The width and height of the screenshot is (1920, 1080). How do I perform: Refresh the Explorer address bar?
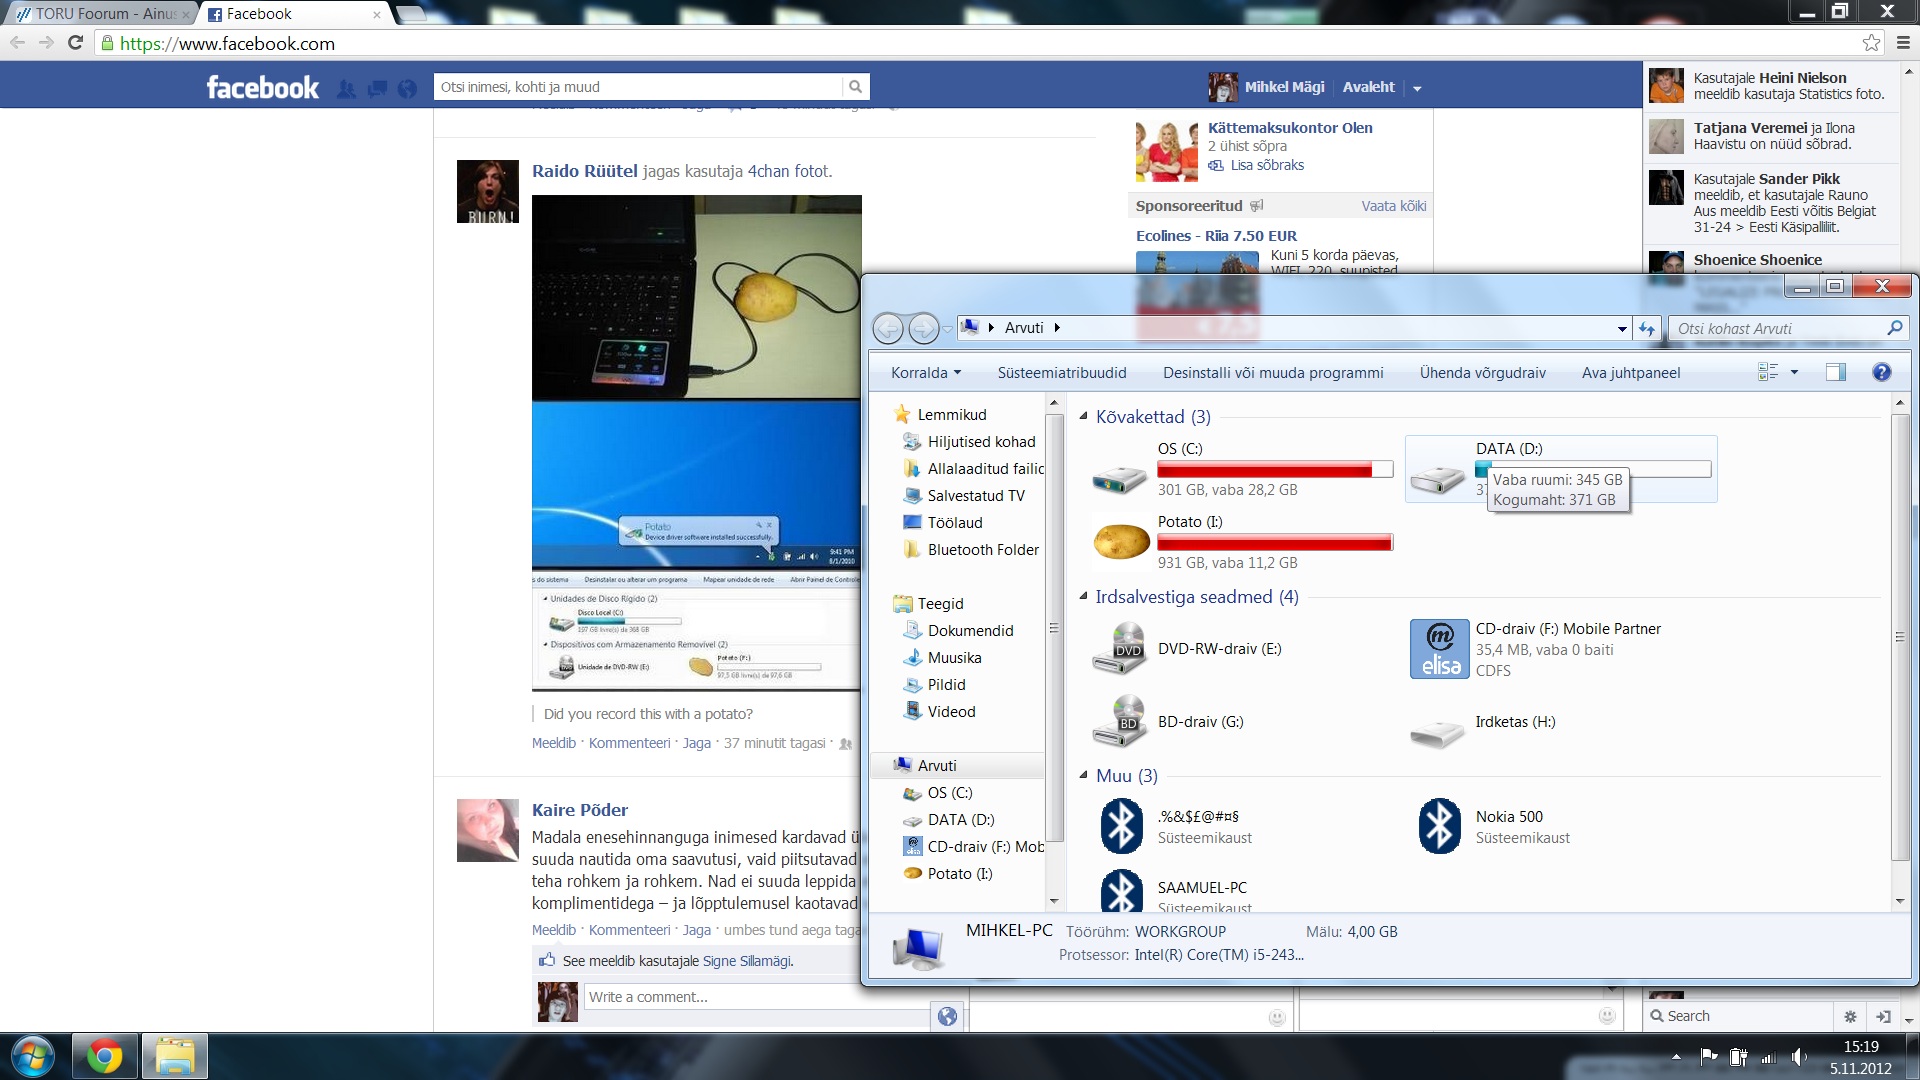point(1646,328)
